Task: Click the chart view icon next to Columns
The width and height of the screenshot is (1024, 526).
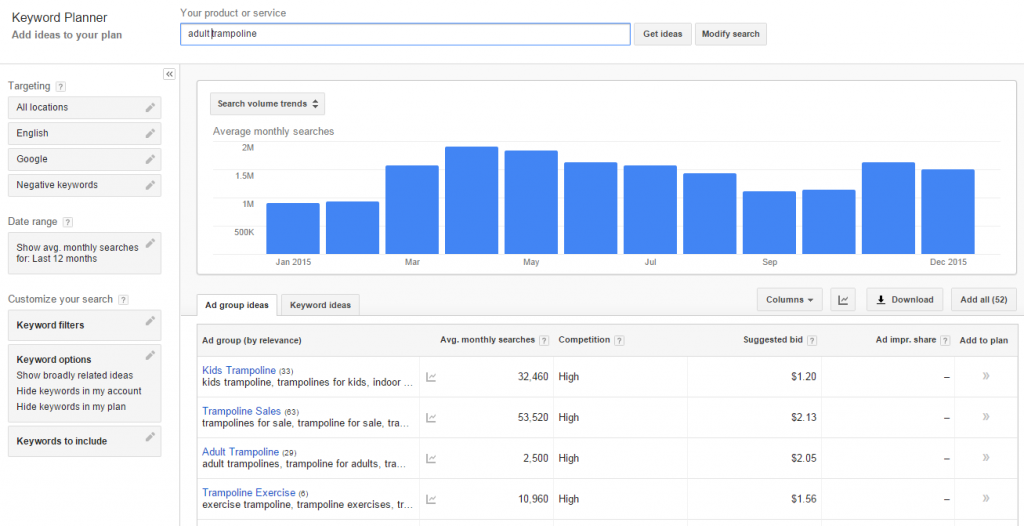Action: (x=842, y=299)
